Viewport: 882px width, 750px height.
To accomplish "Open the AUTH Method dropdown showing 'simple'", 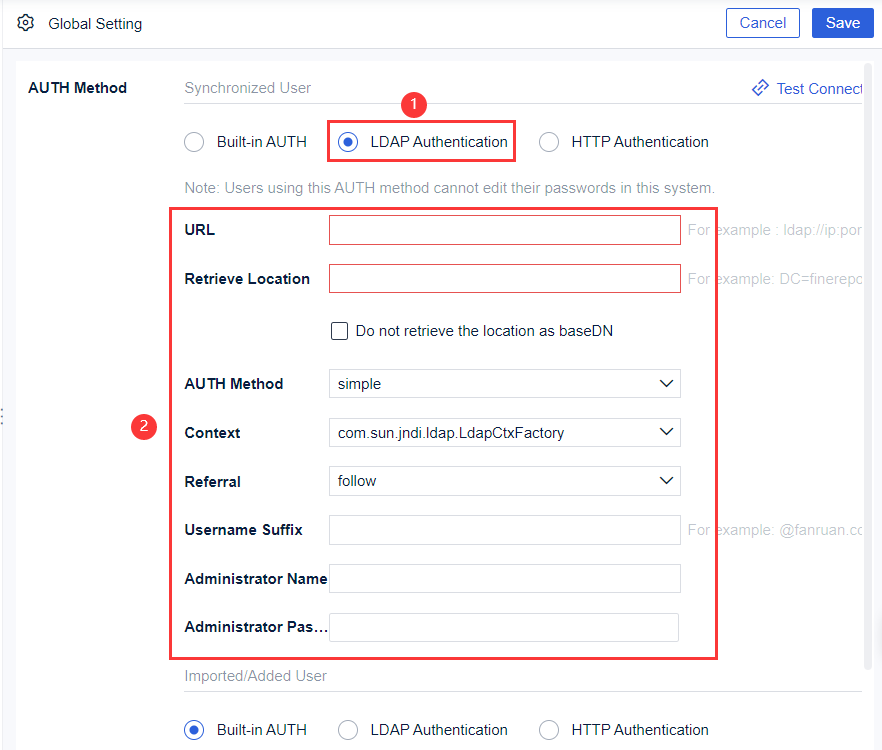I will tap(504, 383).
